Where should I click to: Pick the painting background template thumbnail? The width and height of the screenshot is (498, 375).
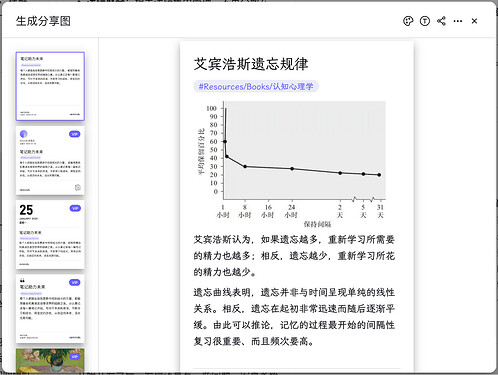50,361
